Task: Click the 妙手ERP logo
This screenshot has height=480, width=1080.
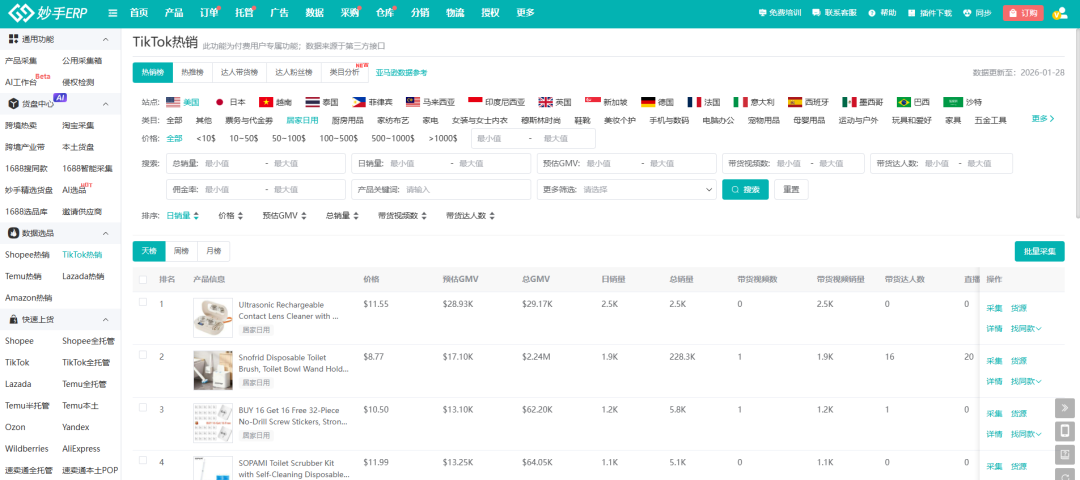Action: tap(48, 12)
